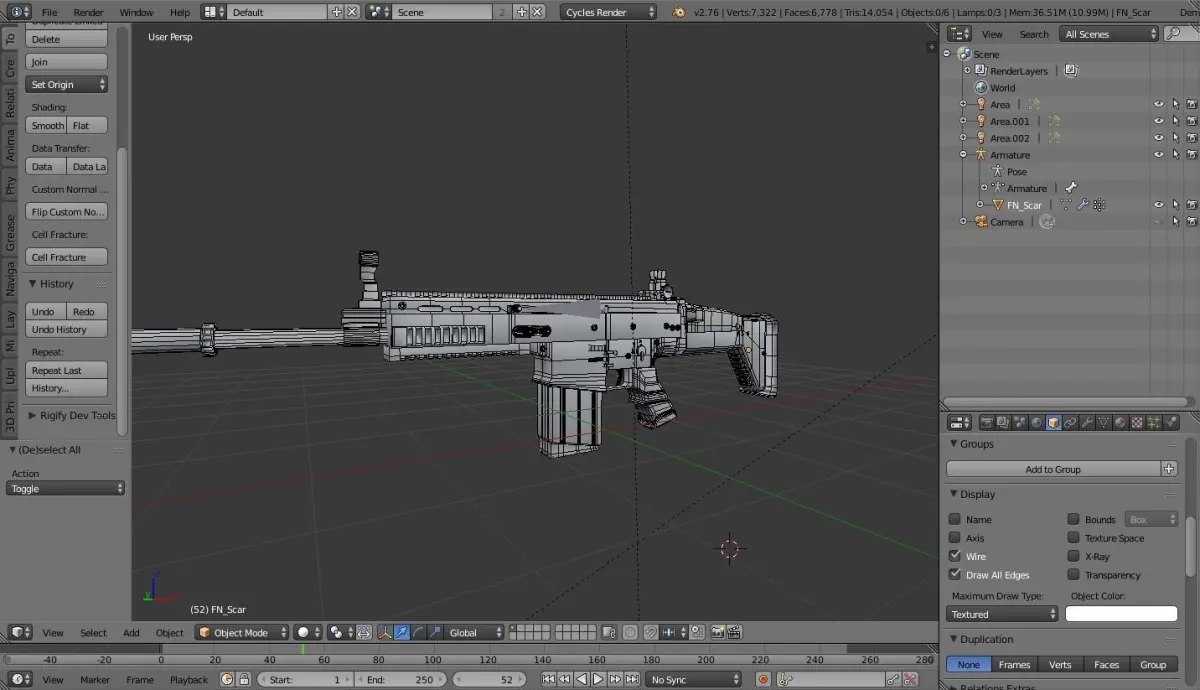The image size is (1200, 690).
Task: Open the Set Origin dropdown
Action: (67, 84)
